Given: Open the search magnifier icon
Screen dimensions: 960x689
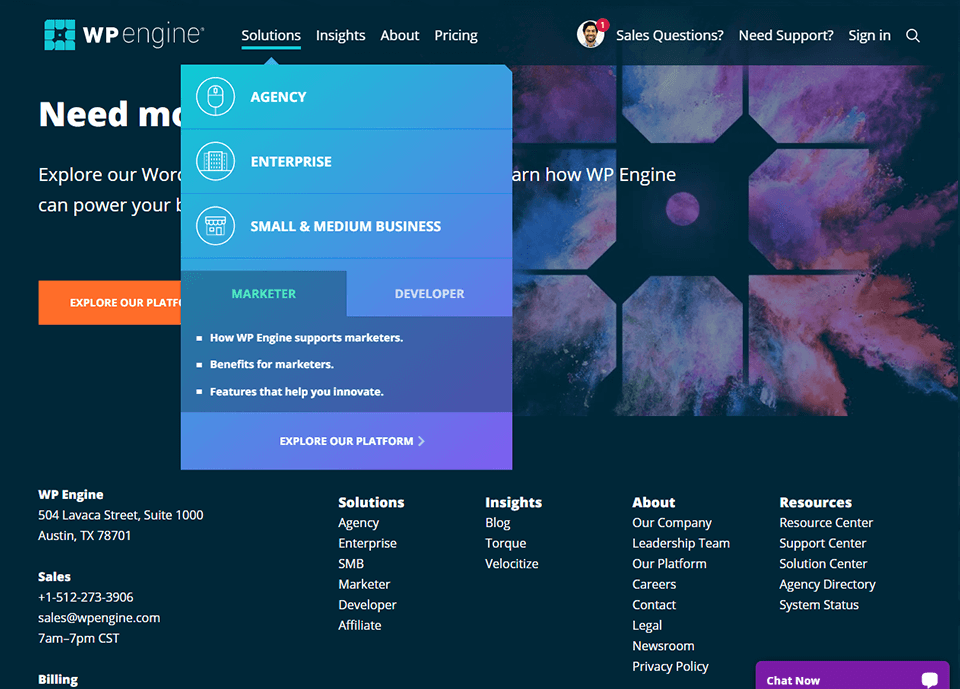Looking at the screenshot, I should pos(913,36).
